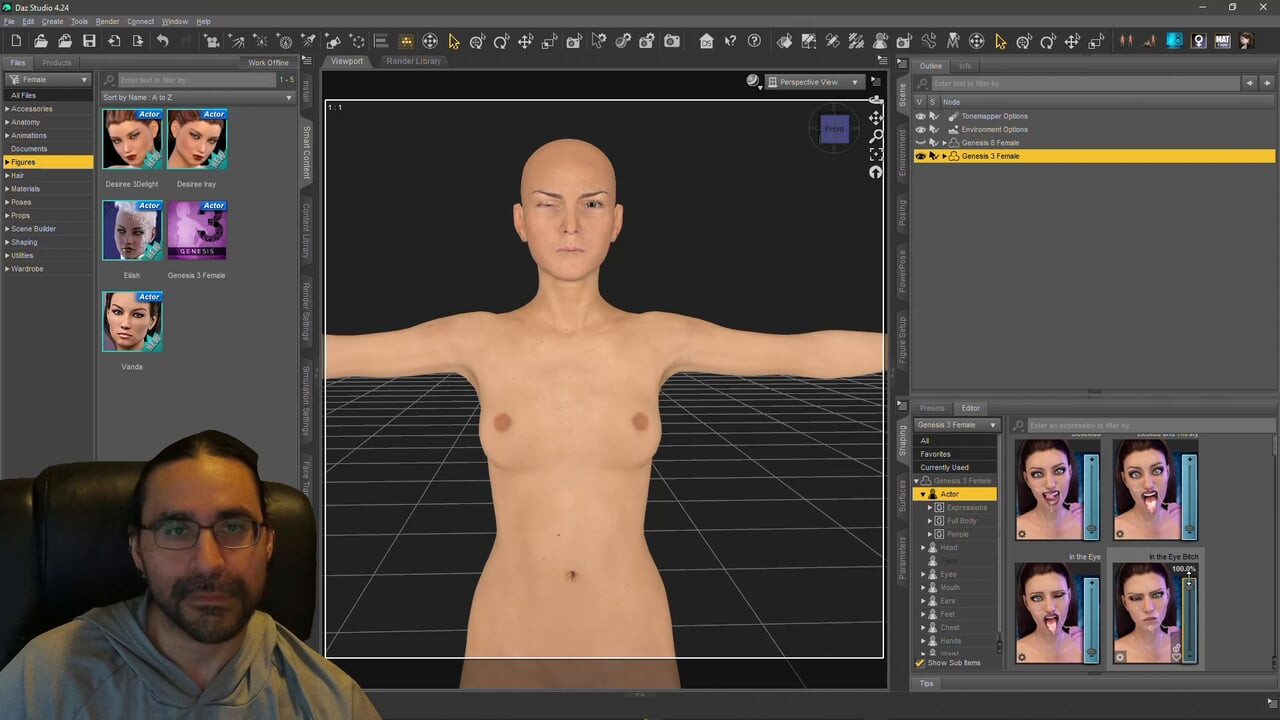Open Genesis 3 Female dropdown in Shaping editor
The width and height of the screenshot is (1280, 720).
coord(957,425)
